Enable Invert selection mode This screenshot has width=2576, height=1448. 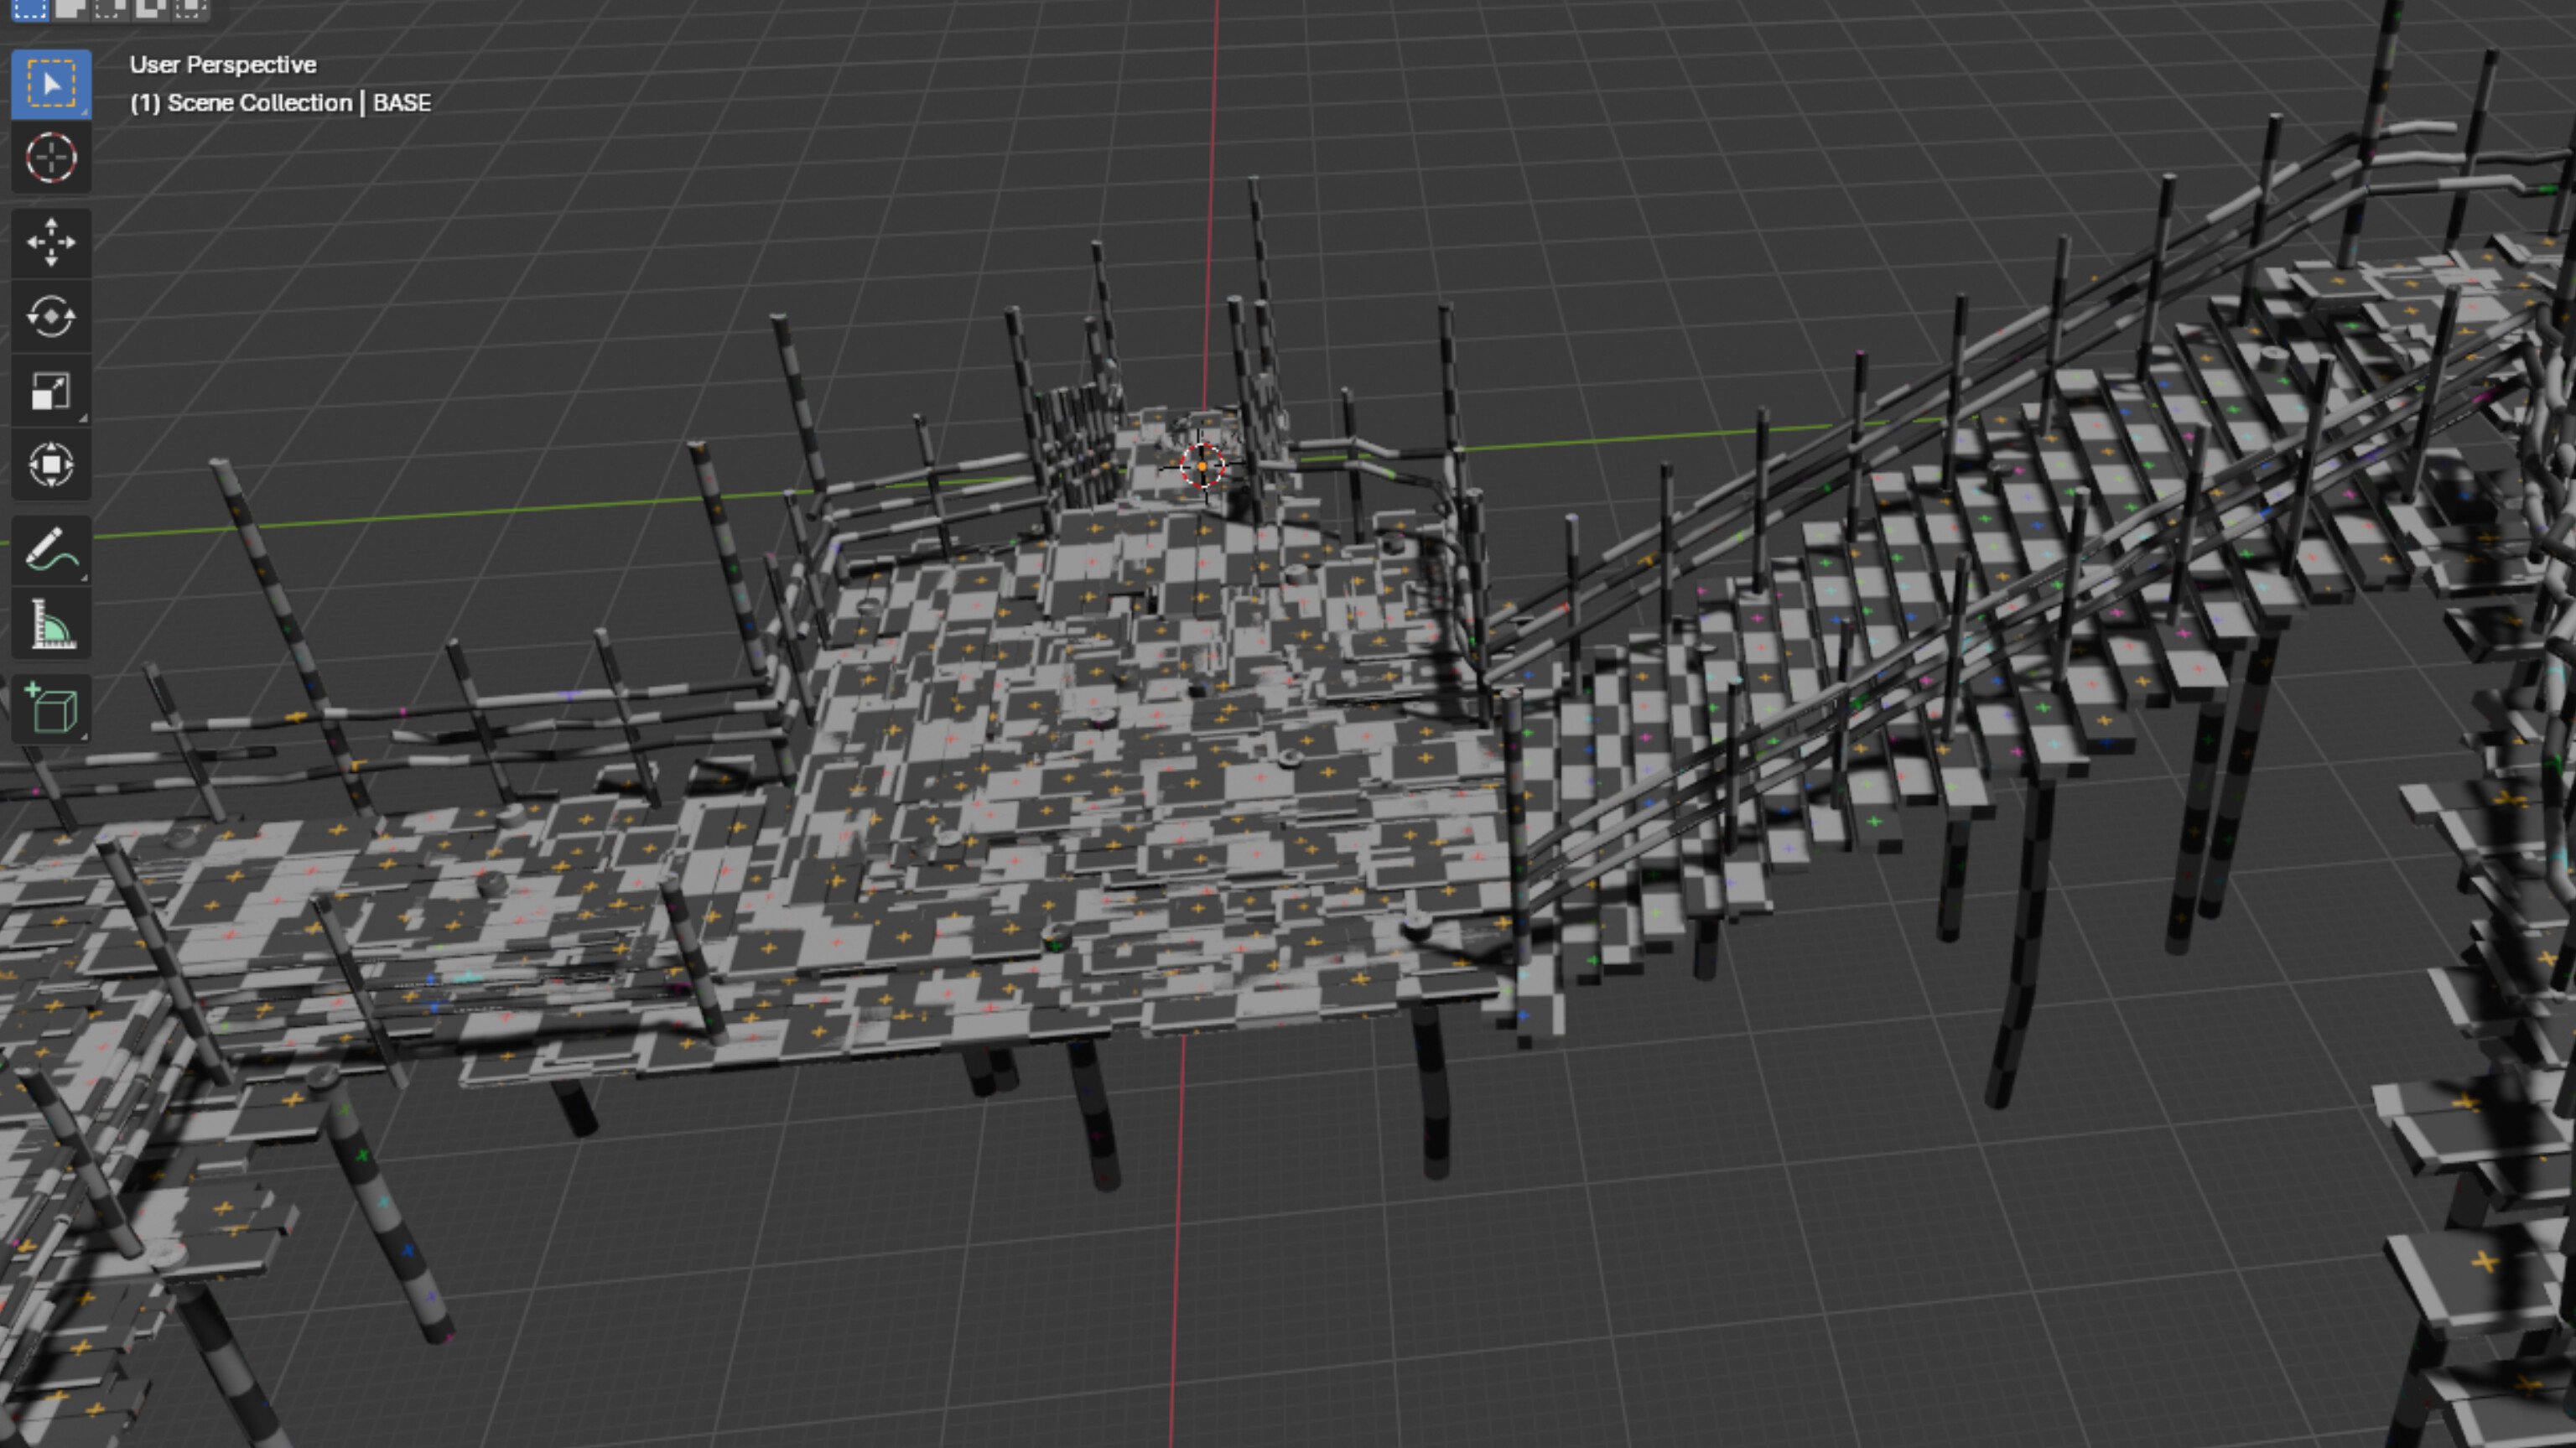[x=150, y=9]
